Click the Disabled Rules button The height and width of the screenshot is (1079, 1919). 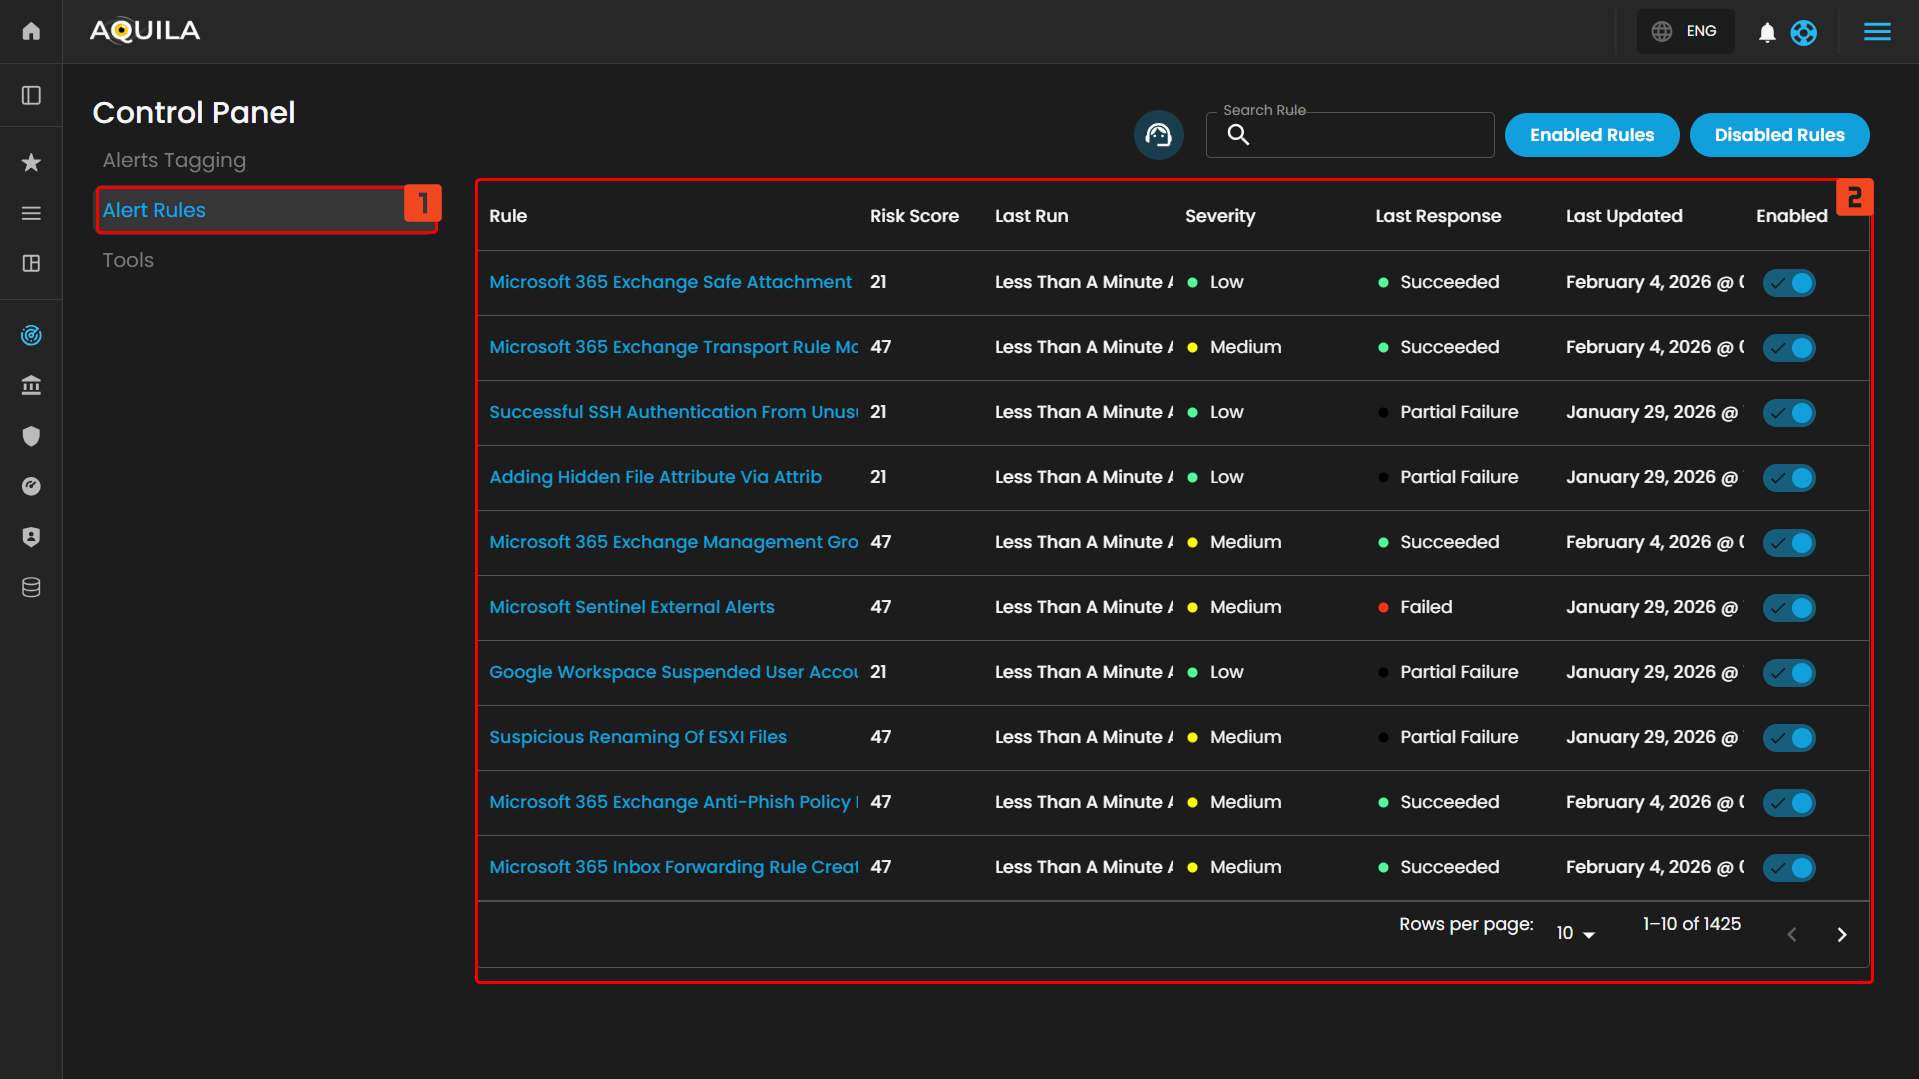(1779, 135)
